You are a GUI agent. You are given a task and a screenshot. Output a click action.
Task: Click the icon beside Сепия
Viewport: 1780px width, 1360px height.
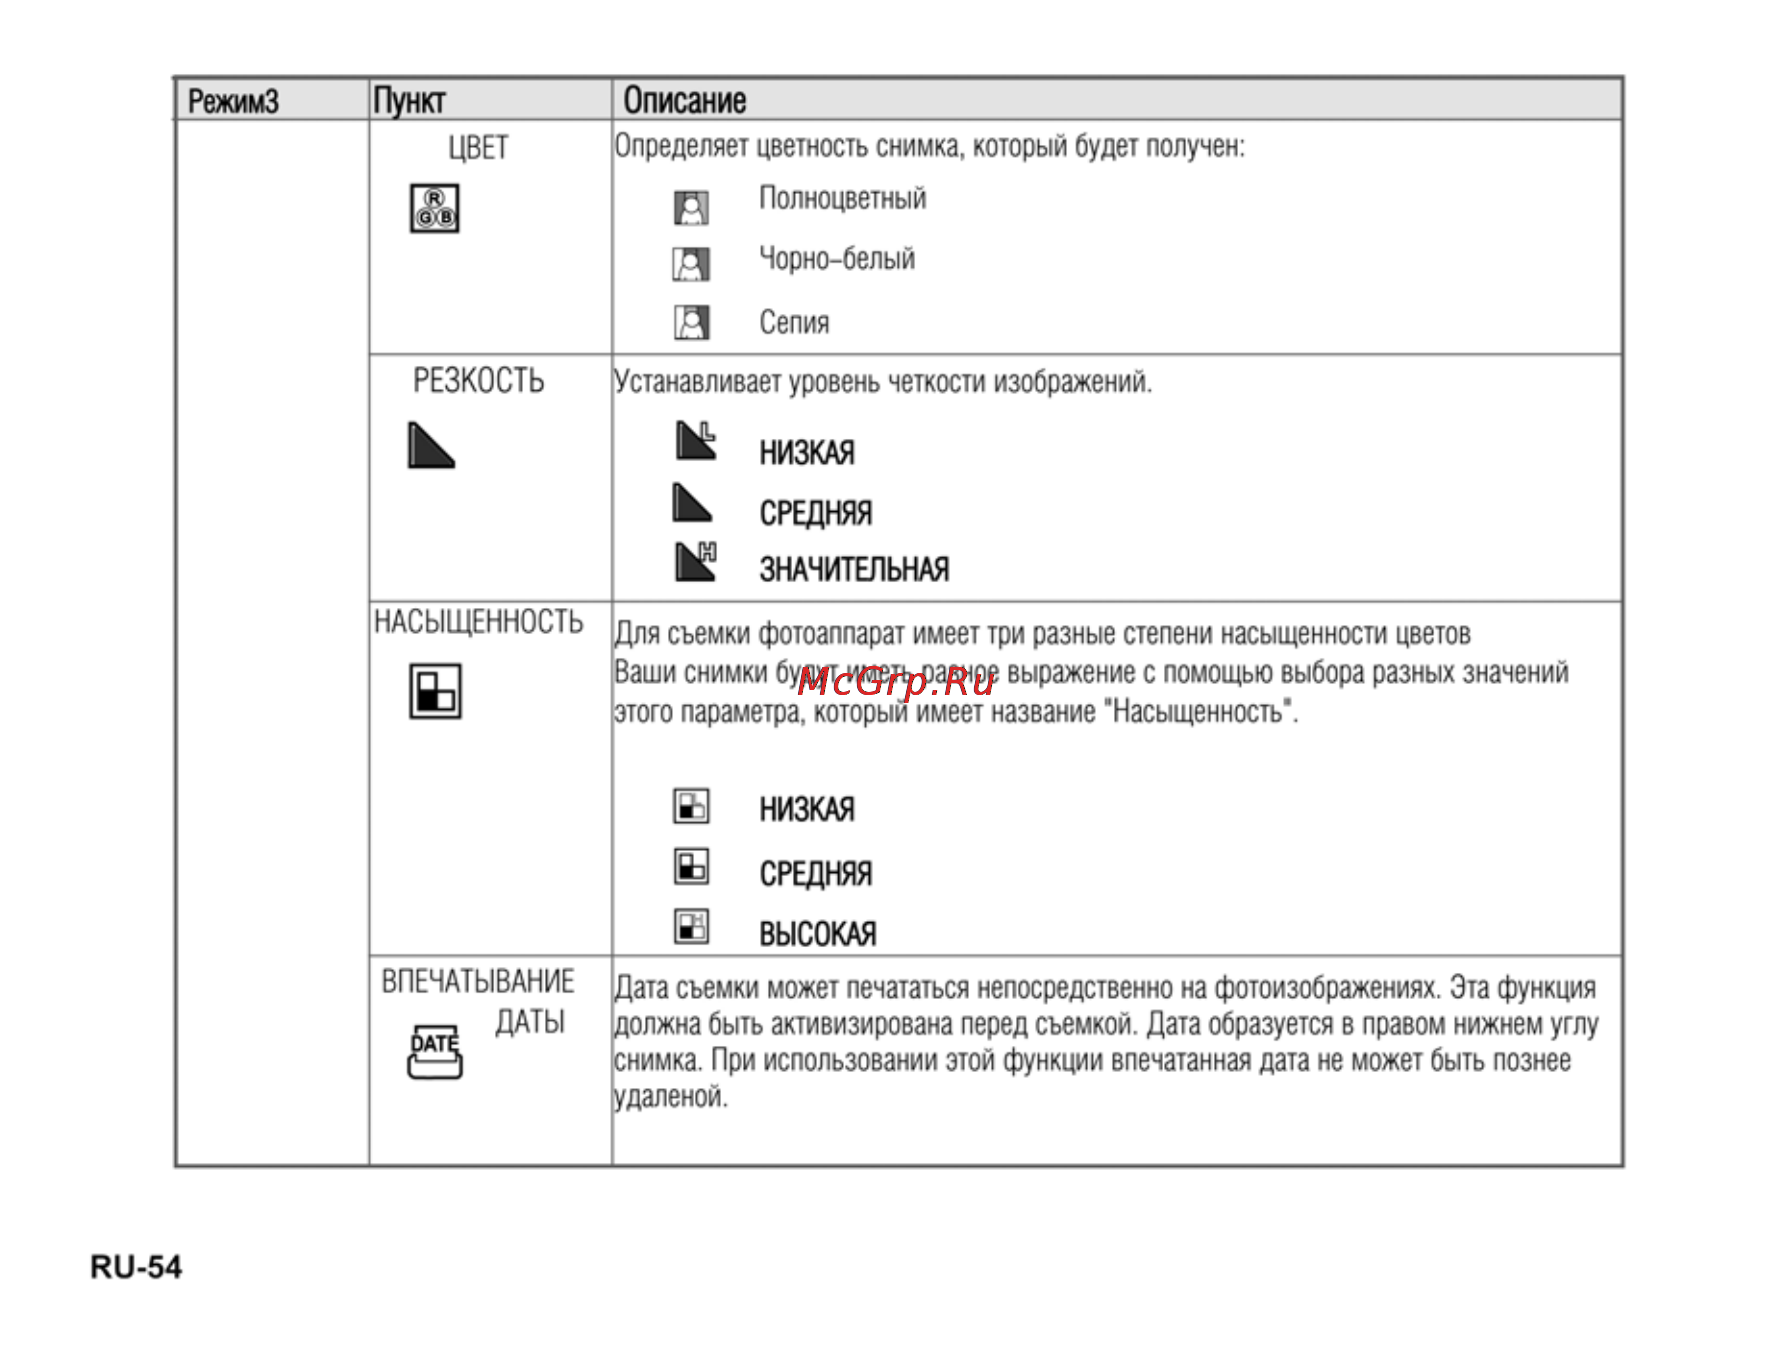click(691, 323)
